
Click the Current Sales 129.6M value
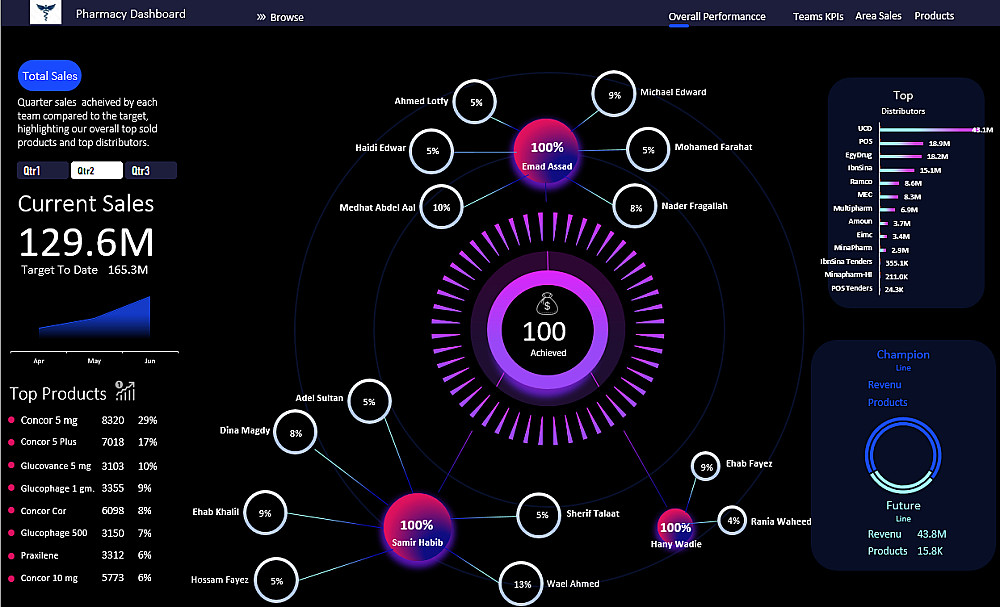[86, 242]
